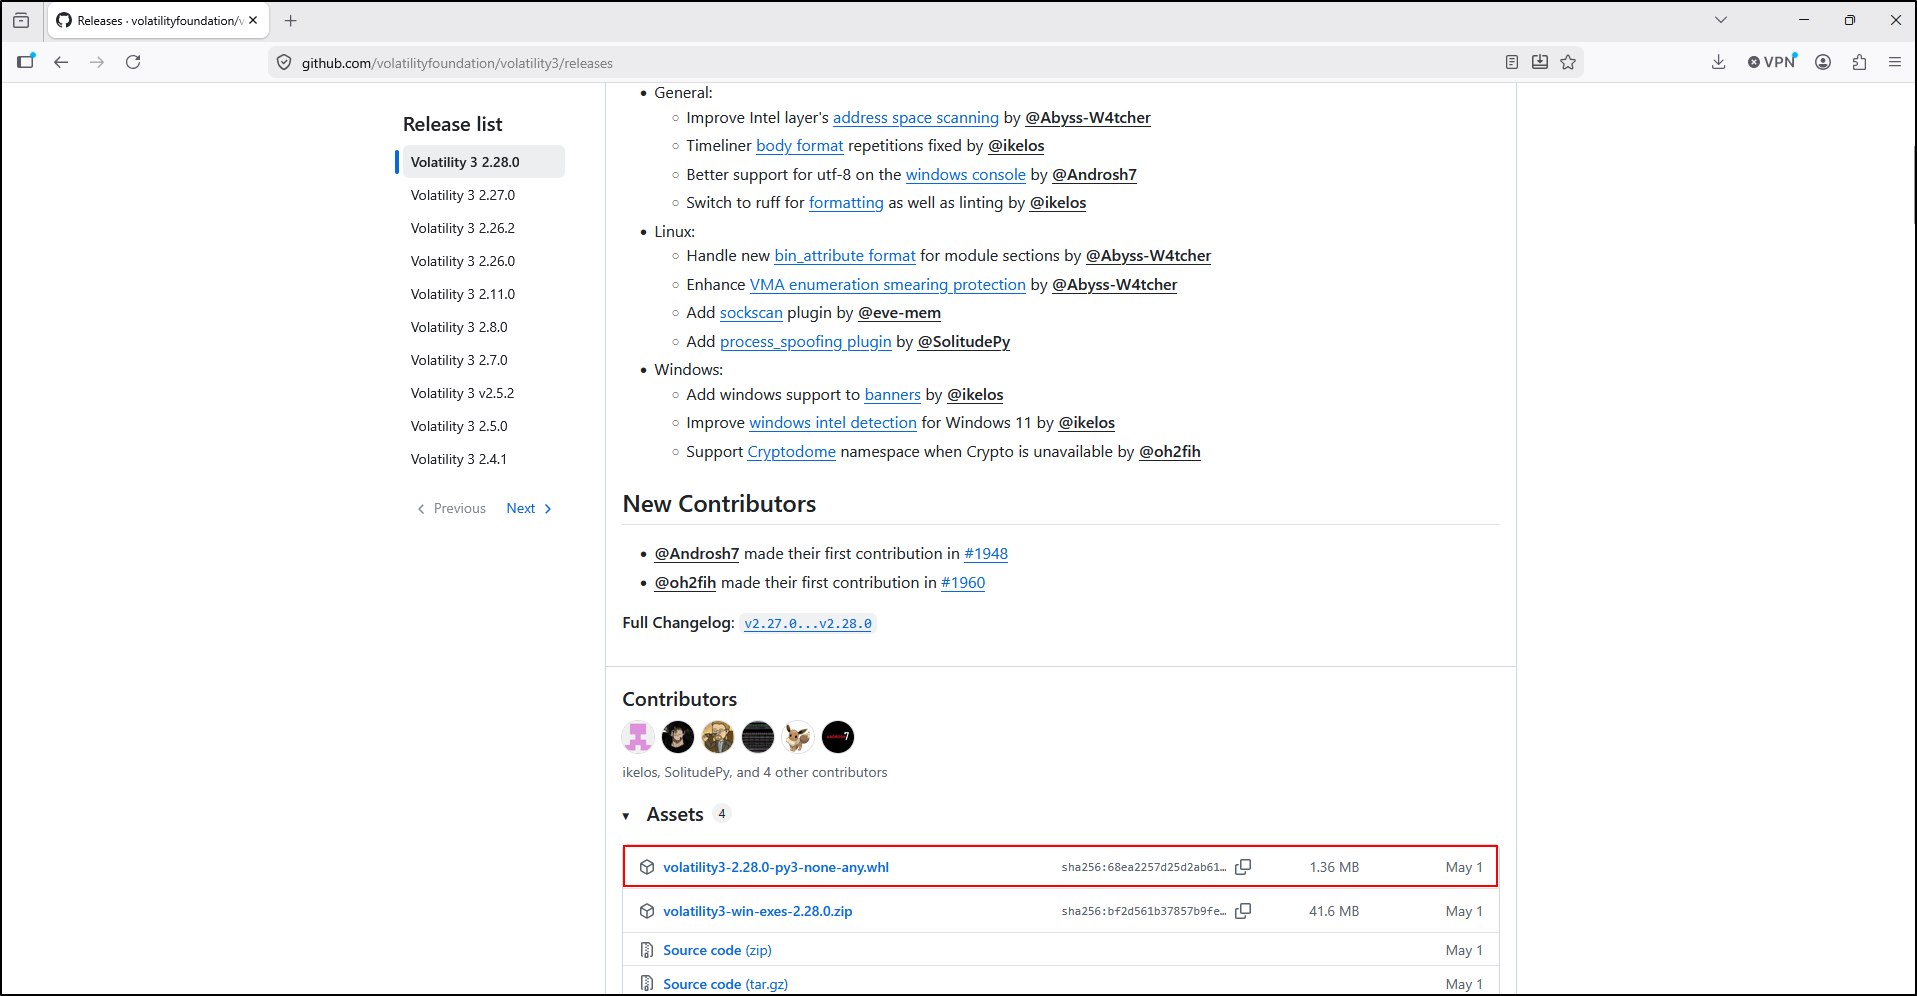
Task: Bookmark this page with the star icon
Action: click(x=1568, y=62)
